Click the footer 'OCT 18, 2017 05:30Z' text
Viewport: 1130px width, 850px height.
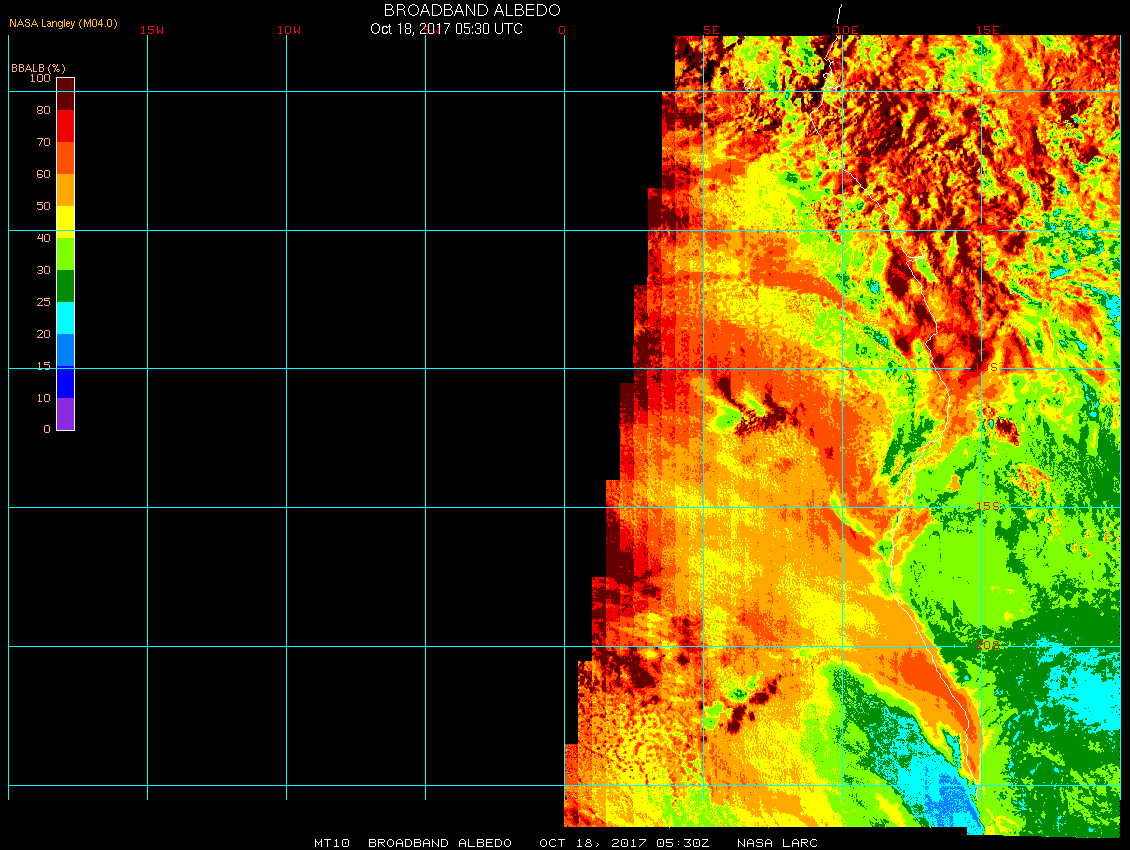[x=624, y=843]
